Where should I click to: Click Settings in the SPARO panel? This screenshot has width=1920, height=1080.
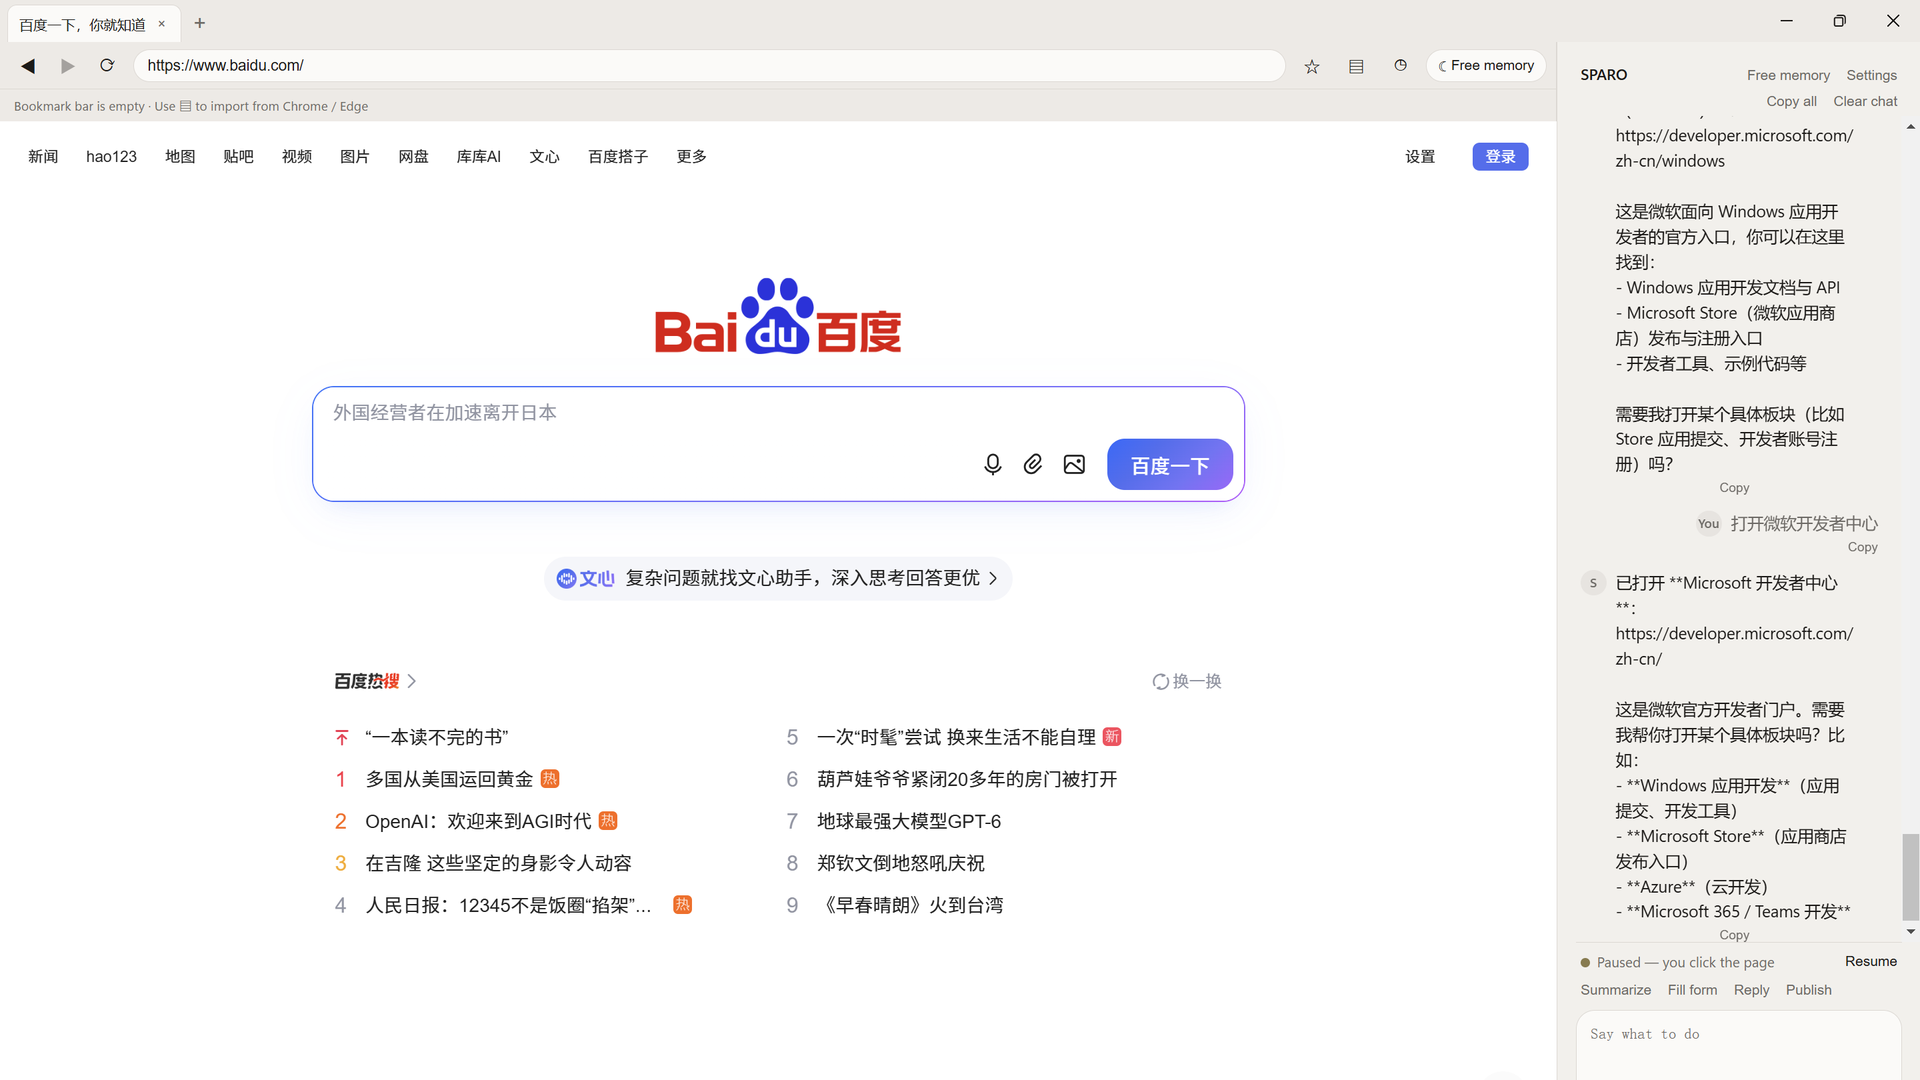[x=1871, y=75]
